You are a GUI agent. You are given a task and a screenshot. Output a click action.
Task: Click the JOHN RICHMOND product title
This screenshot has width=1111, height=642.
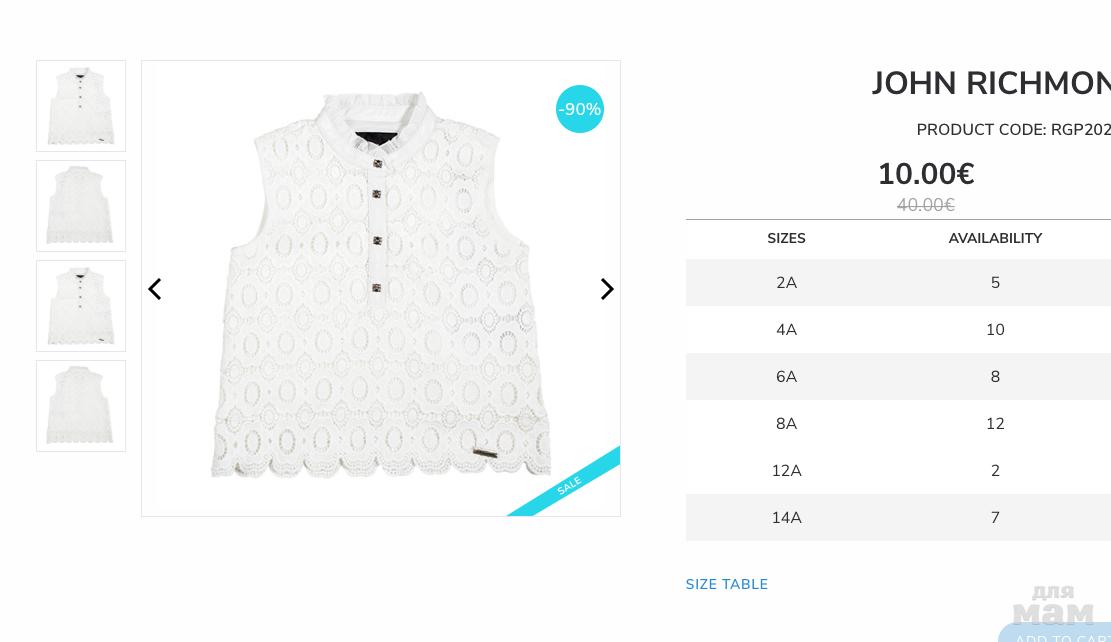(990, 84)
